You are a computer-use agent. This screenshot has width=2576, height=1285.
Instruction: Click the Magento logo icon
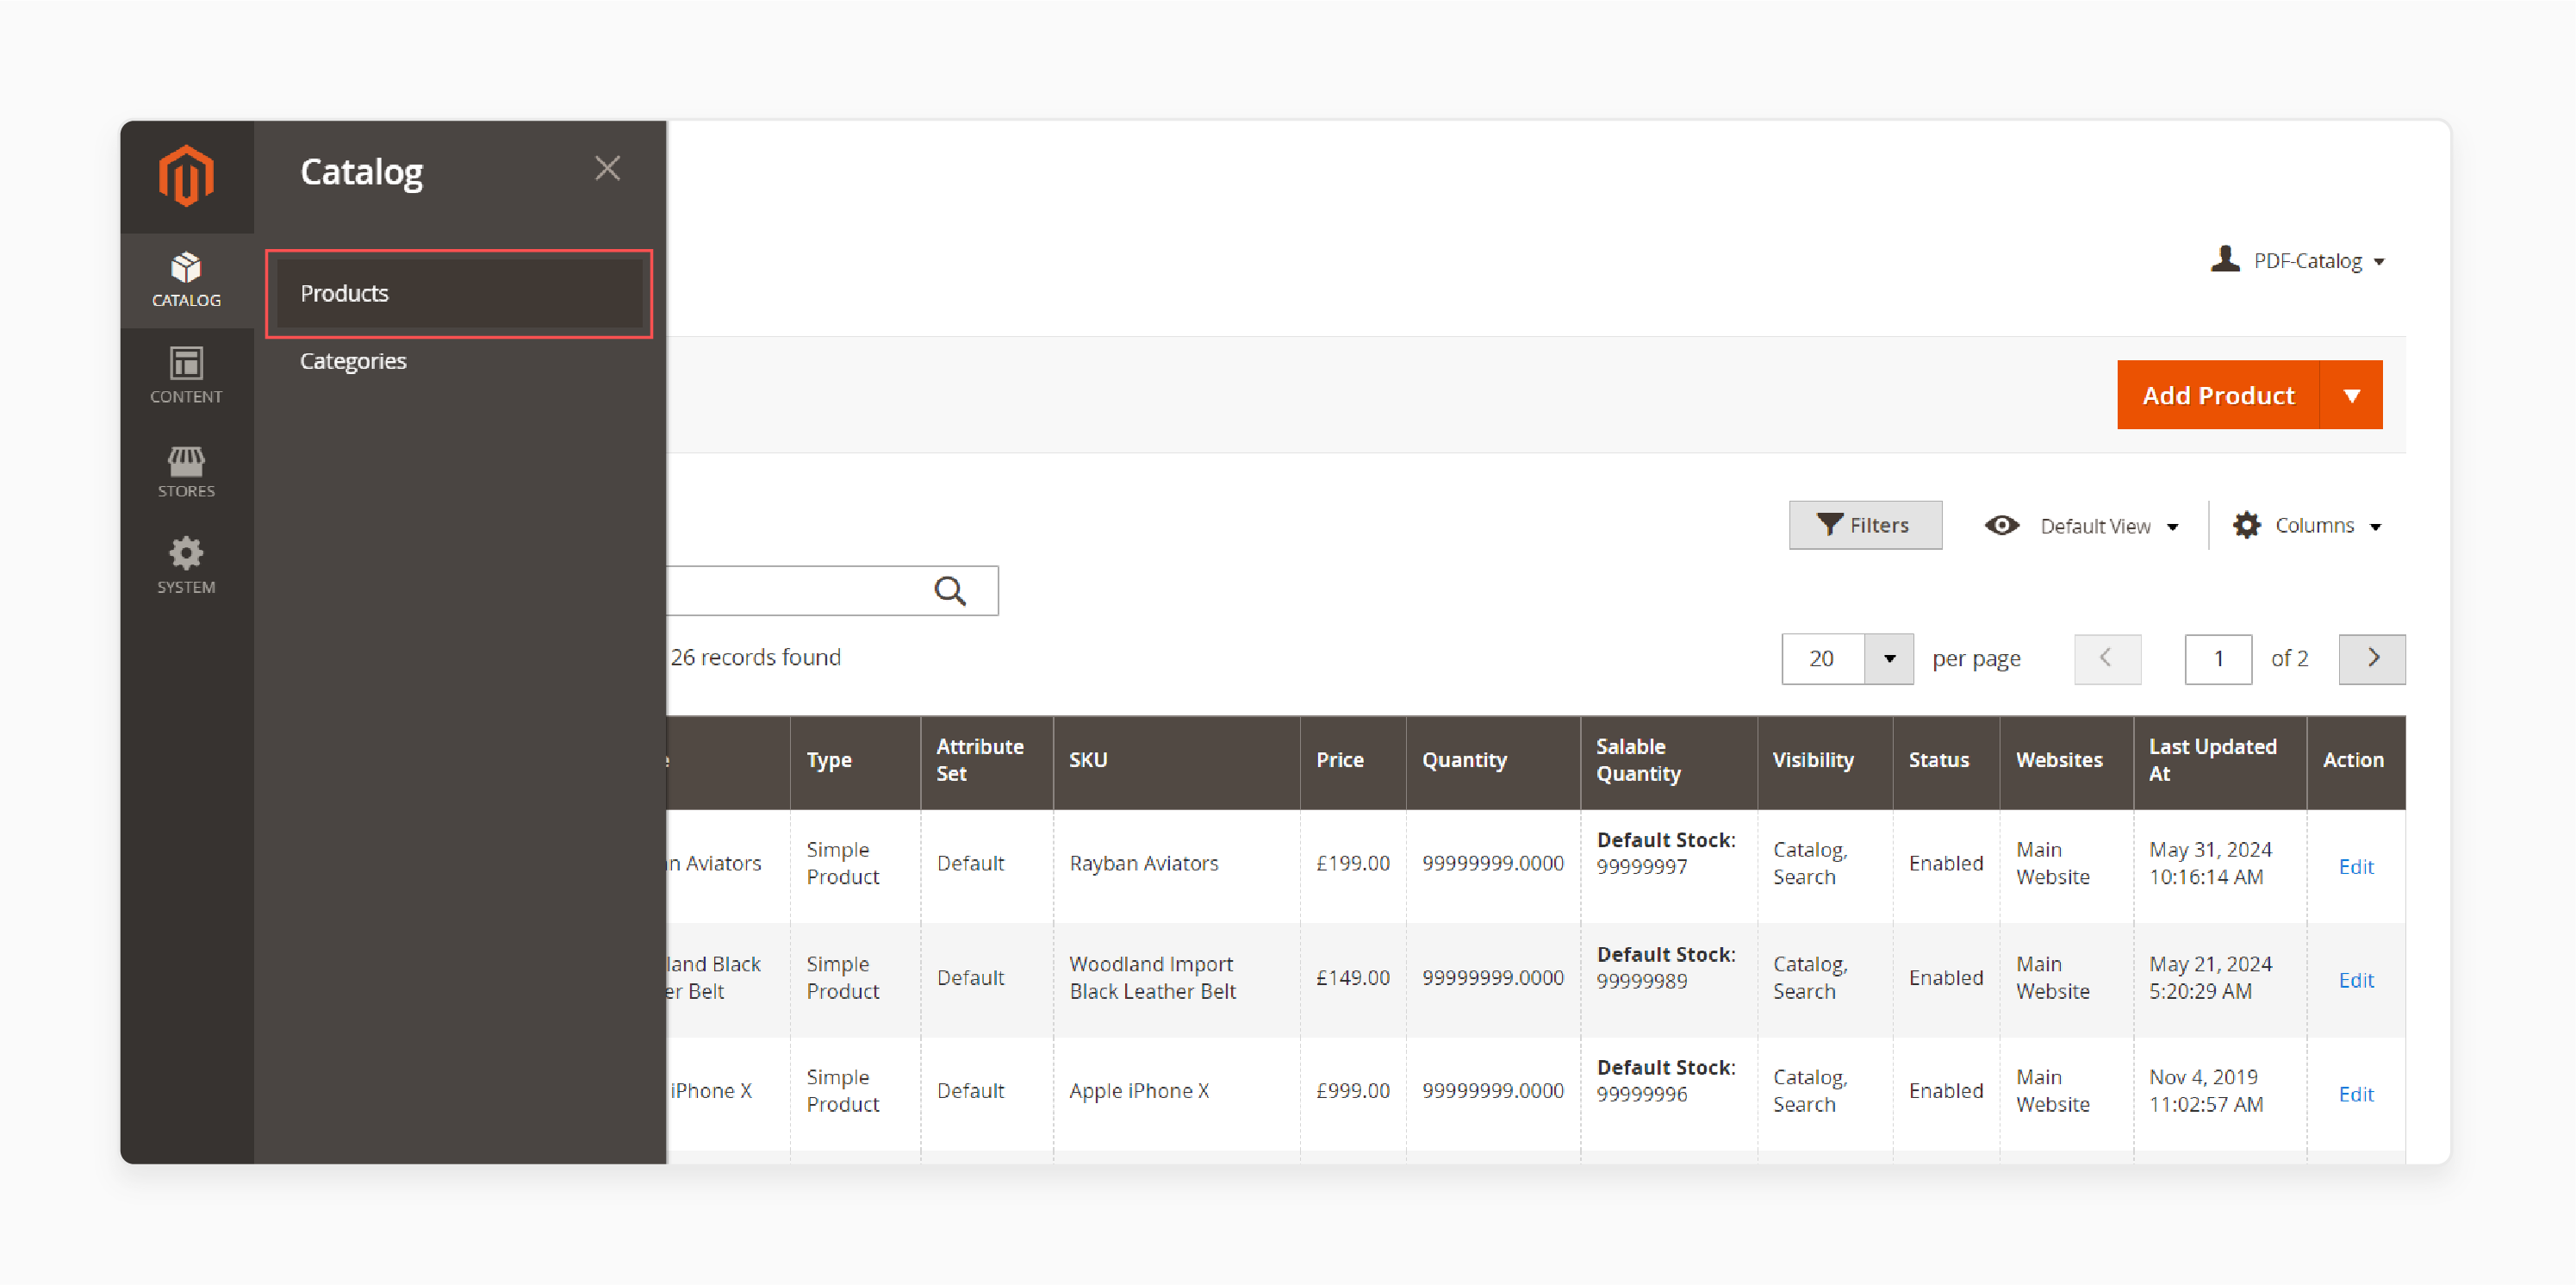[186, 176]
